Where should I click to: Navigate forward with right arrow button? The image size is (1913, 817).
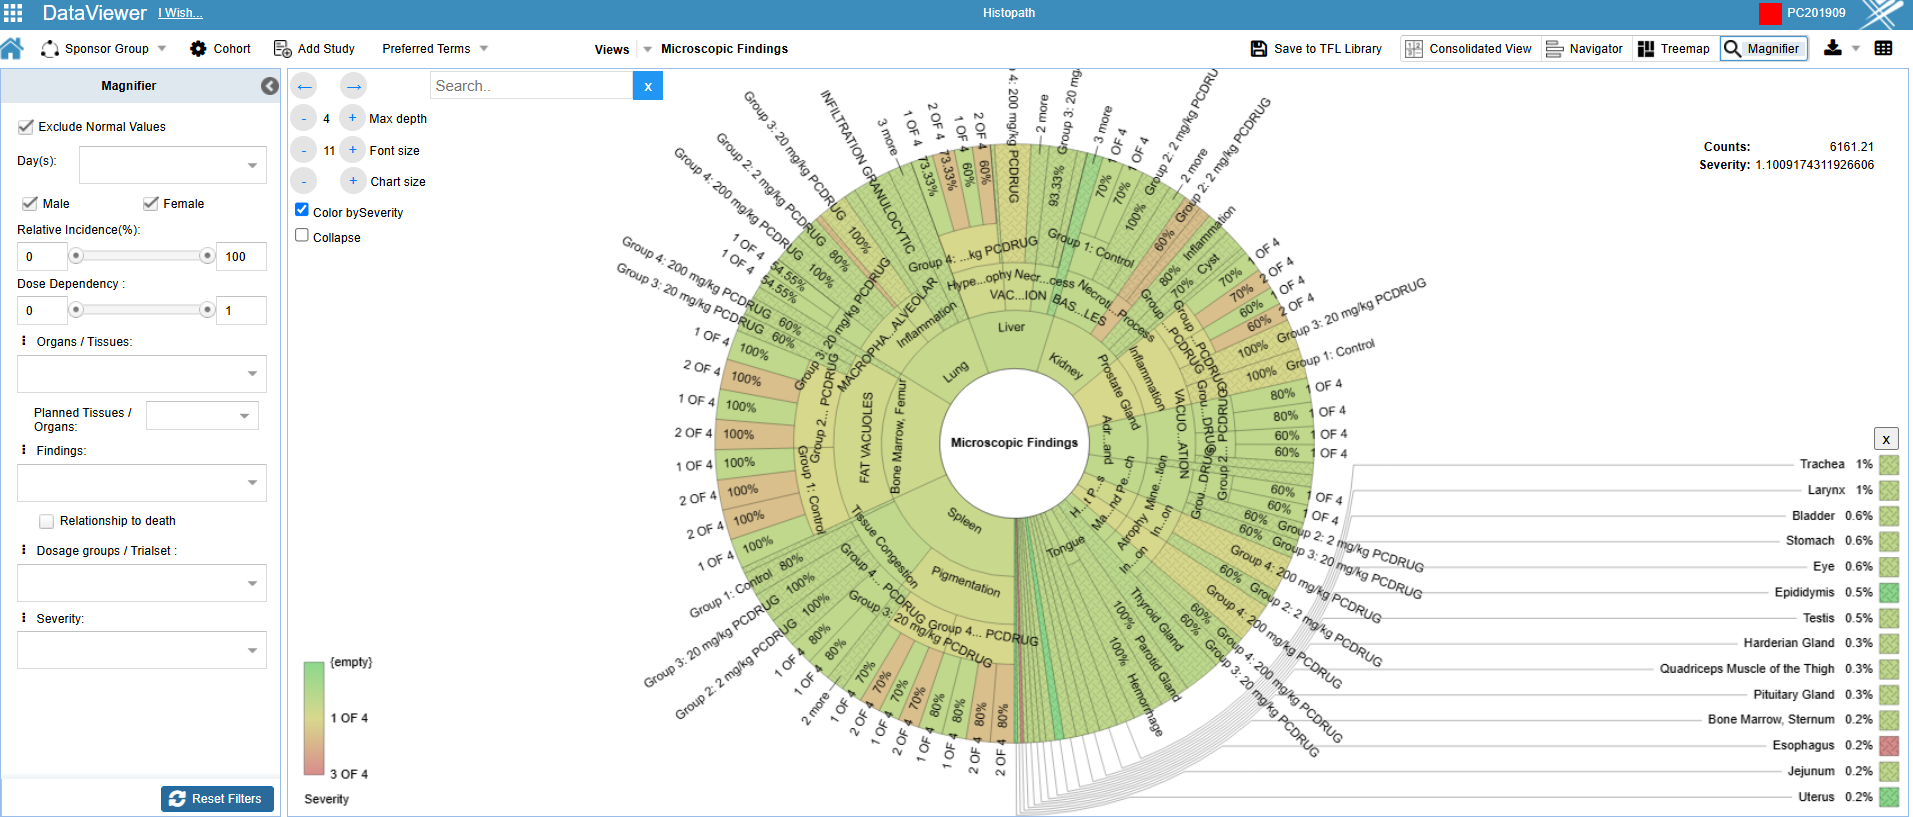tap(353, 86)
